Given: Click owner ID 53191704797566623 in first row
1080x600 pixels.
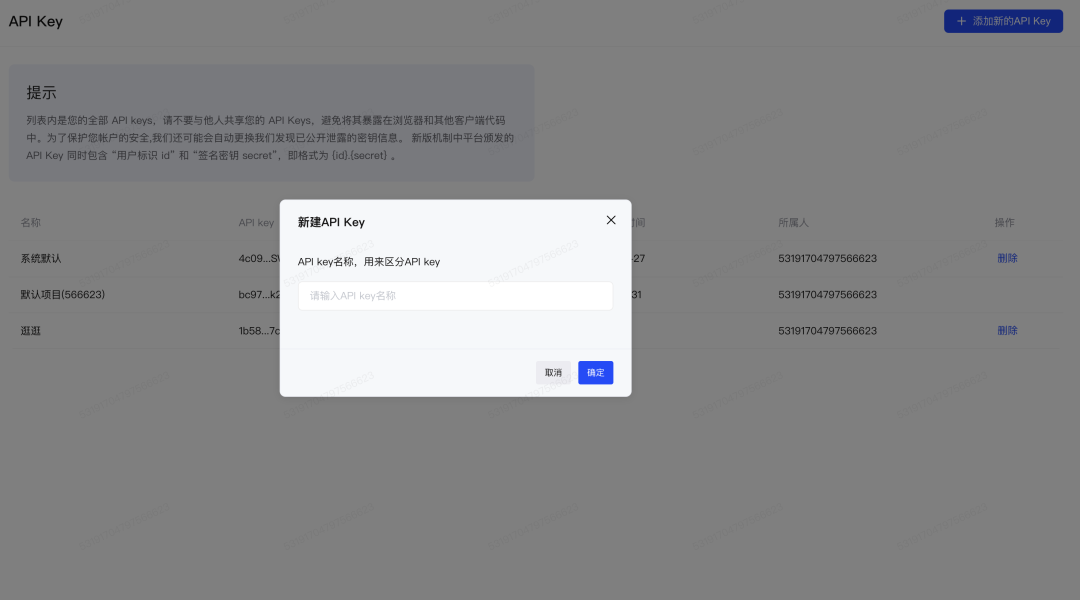Looking at the screenshot, I should 825,258.
